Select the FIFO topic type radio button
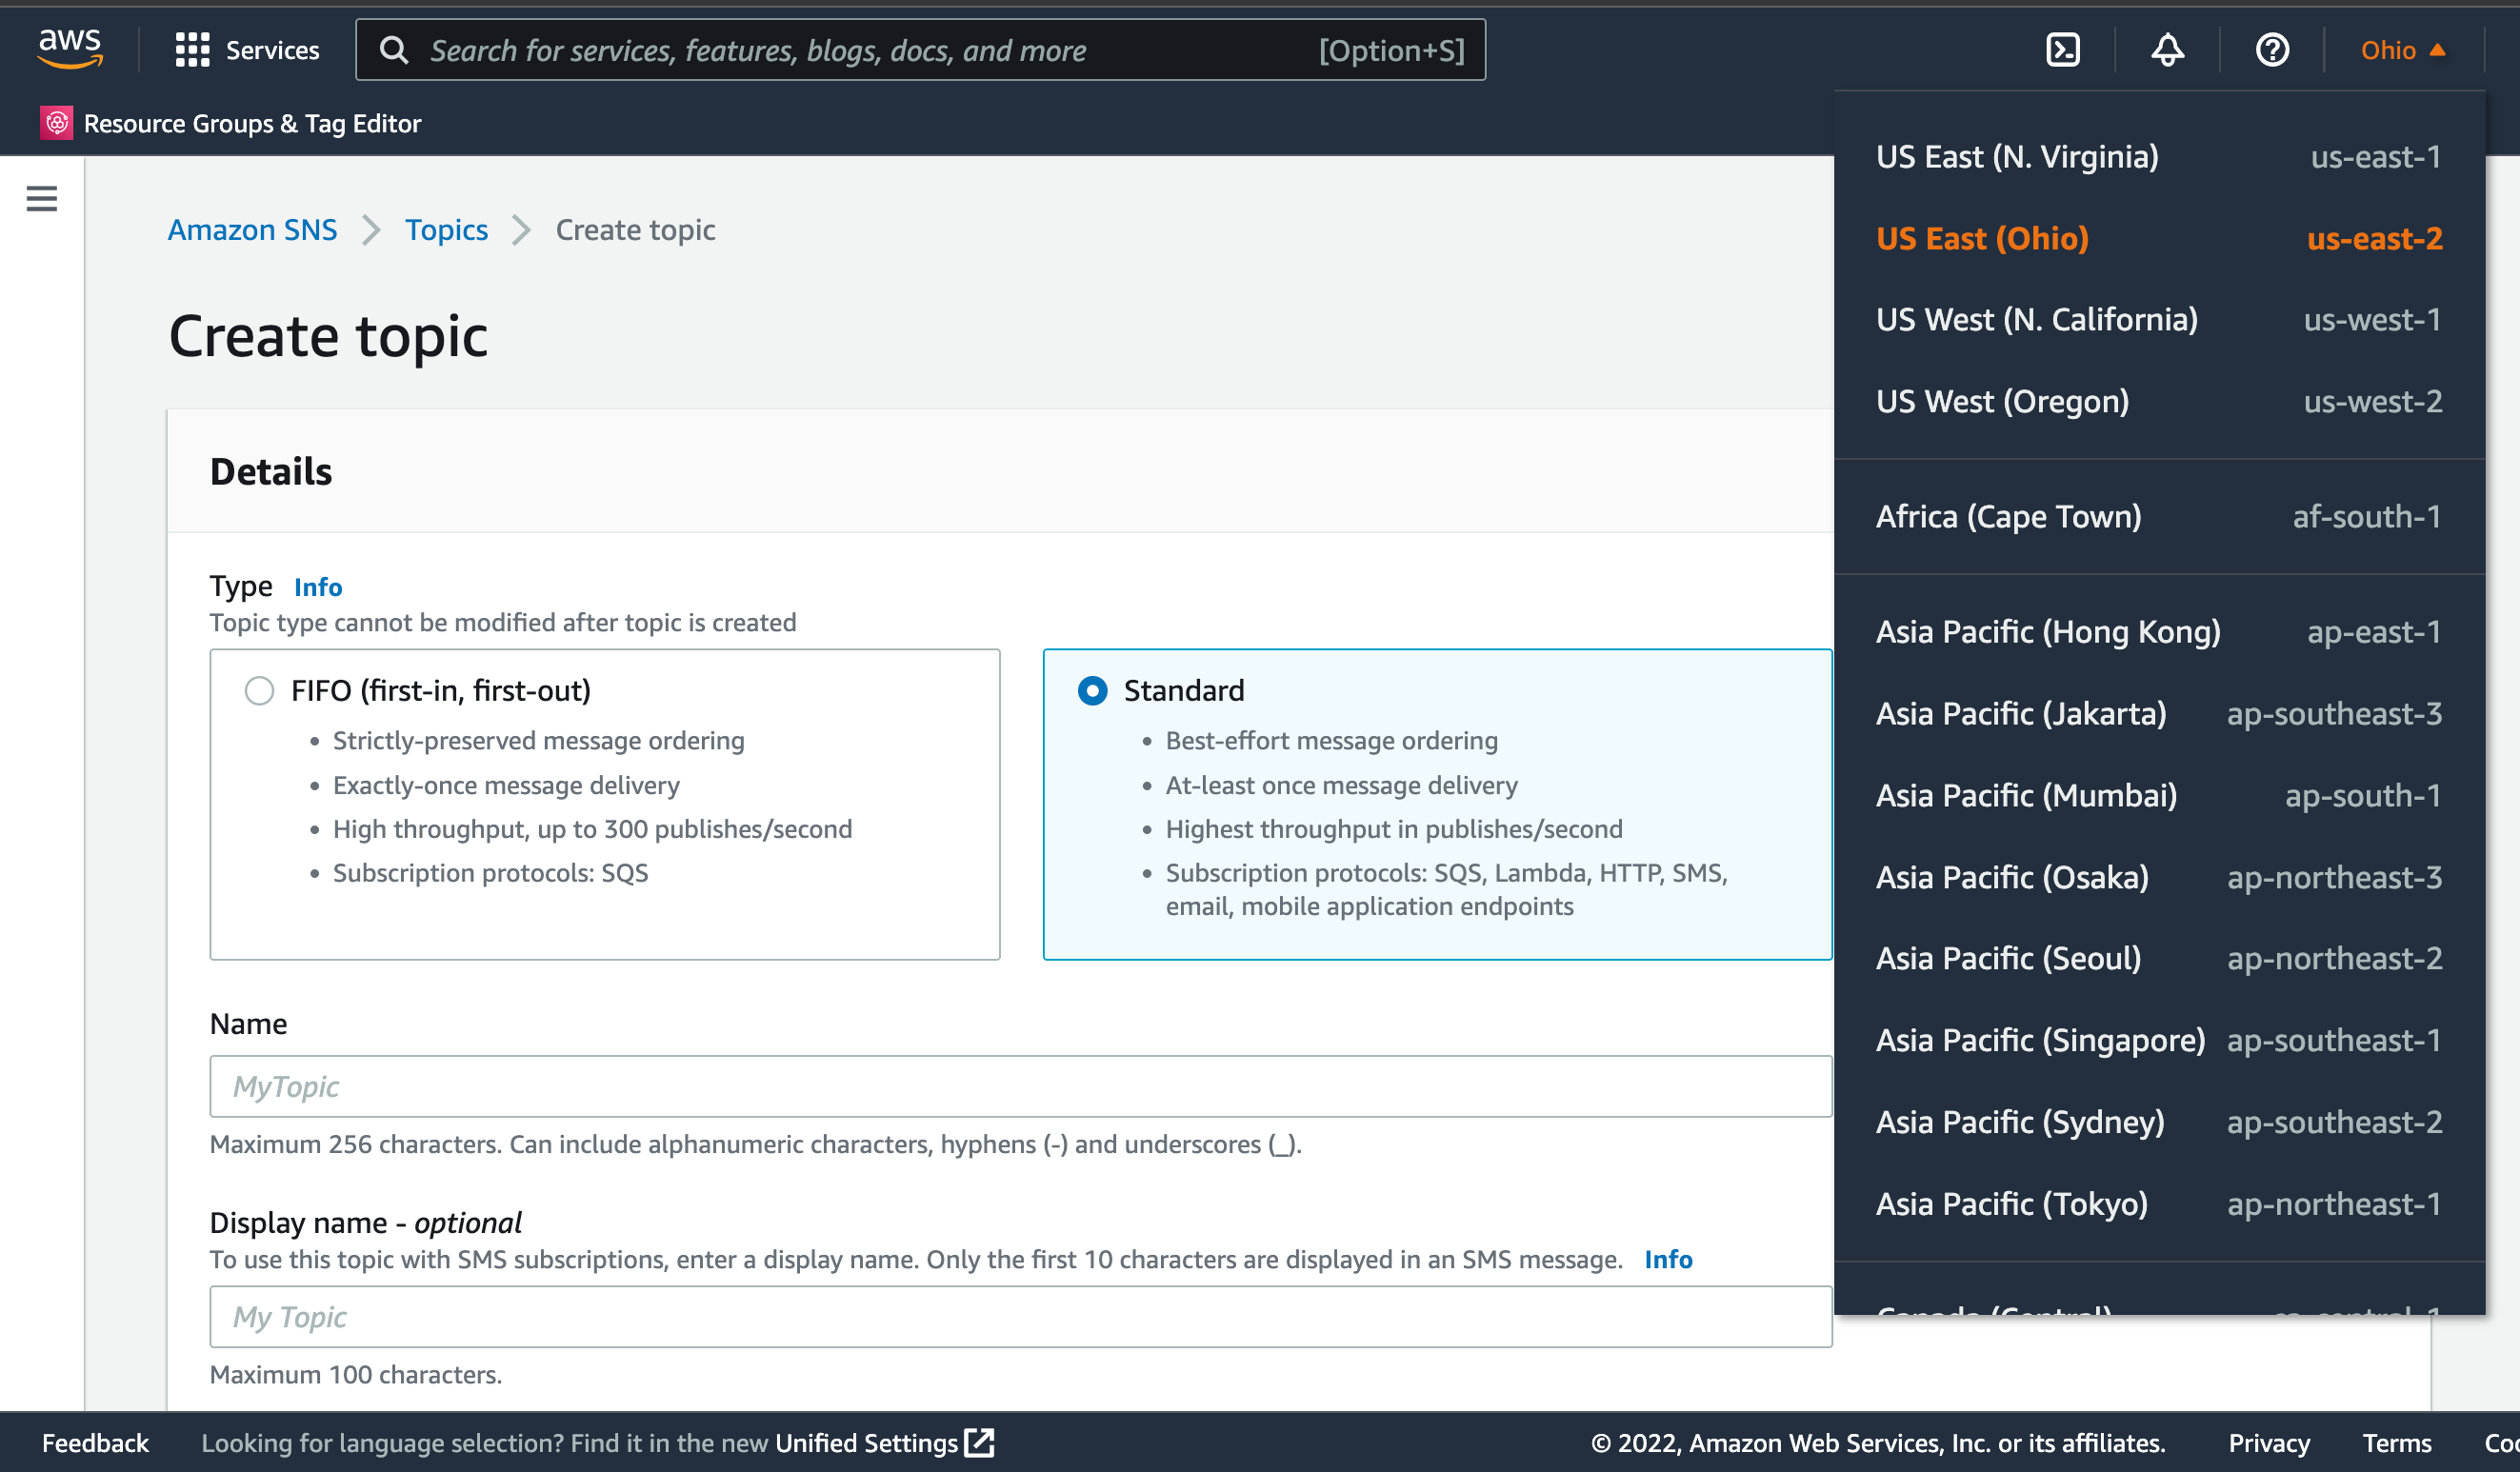The width and height of the screenshot is (2520, 1472). (259, 691)
